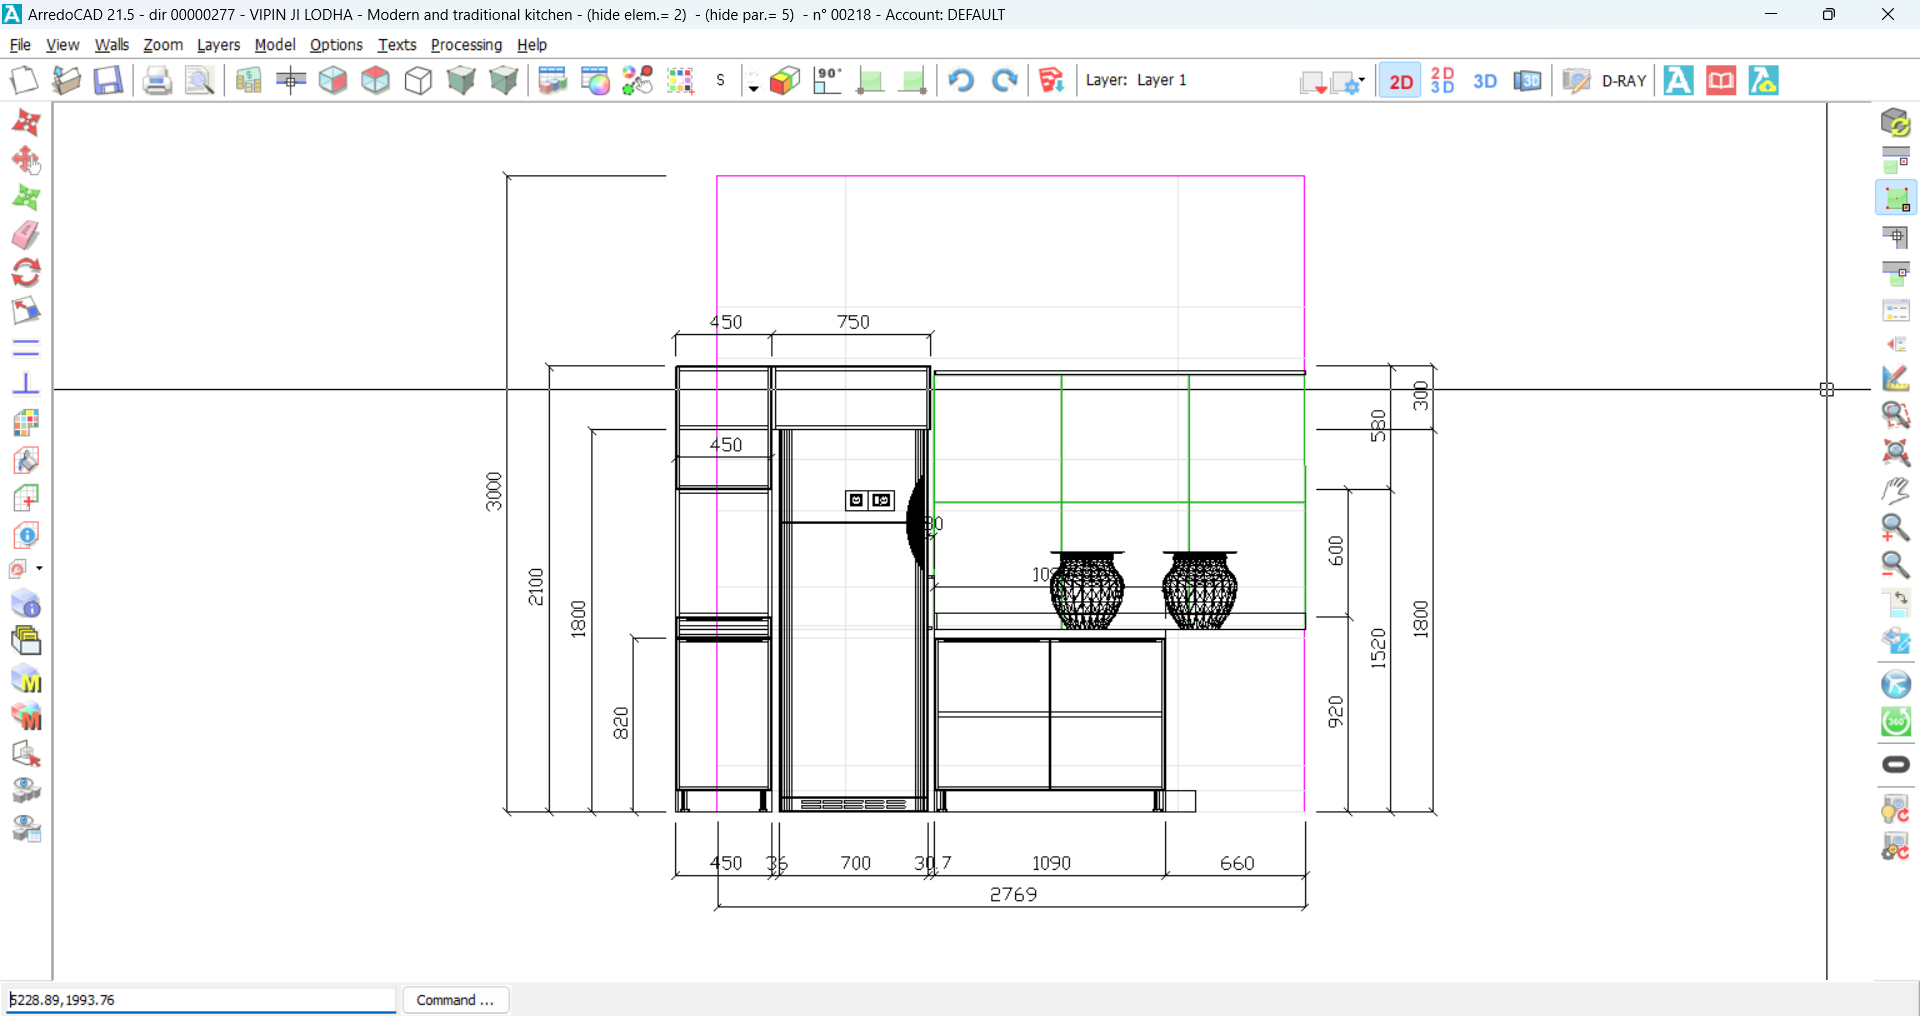
Task: Click the 90° angle tool icon
Action: coord(828,80)
